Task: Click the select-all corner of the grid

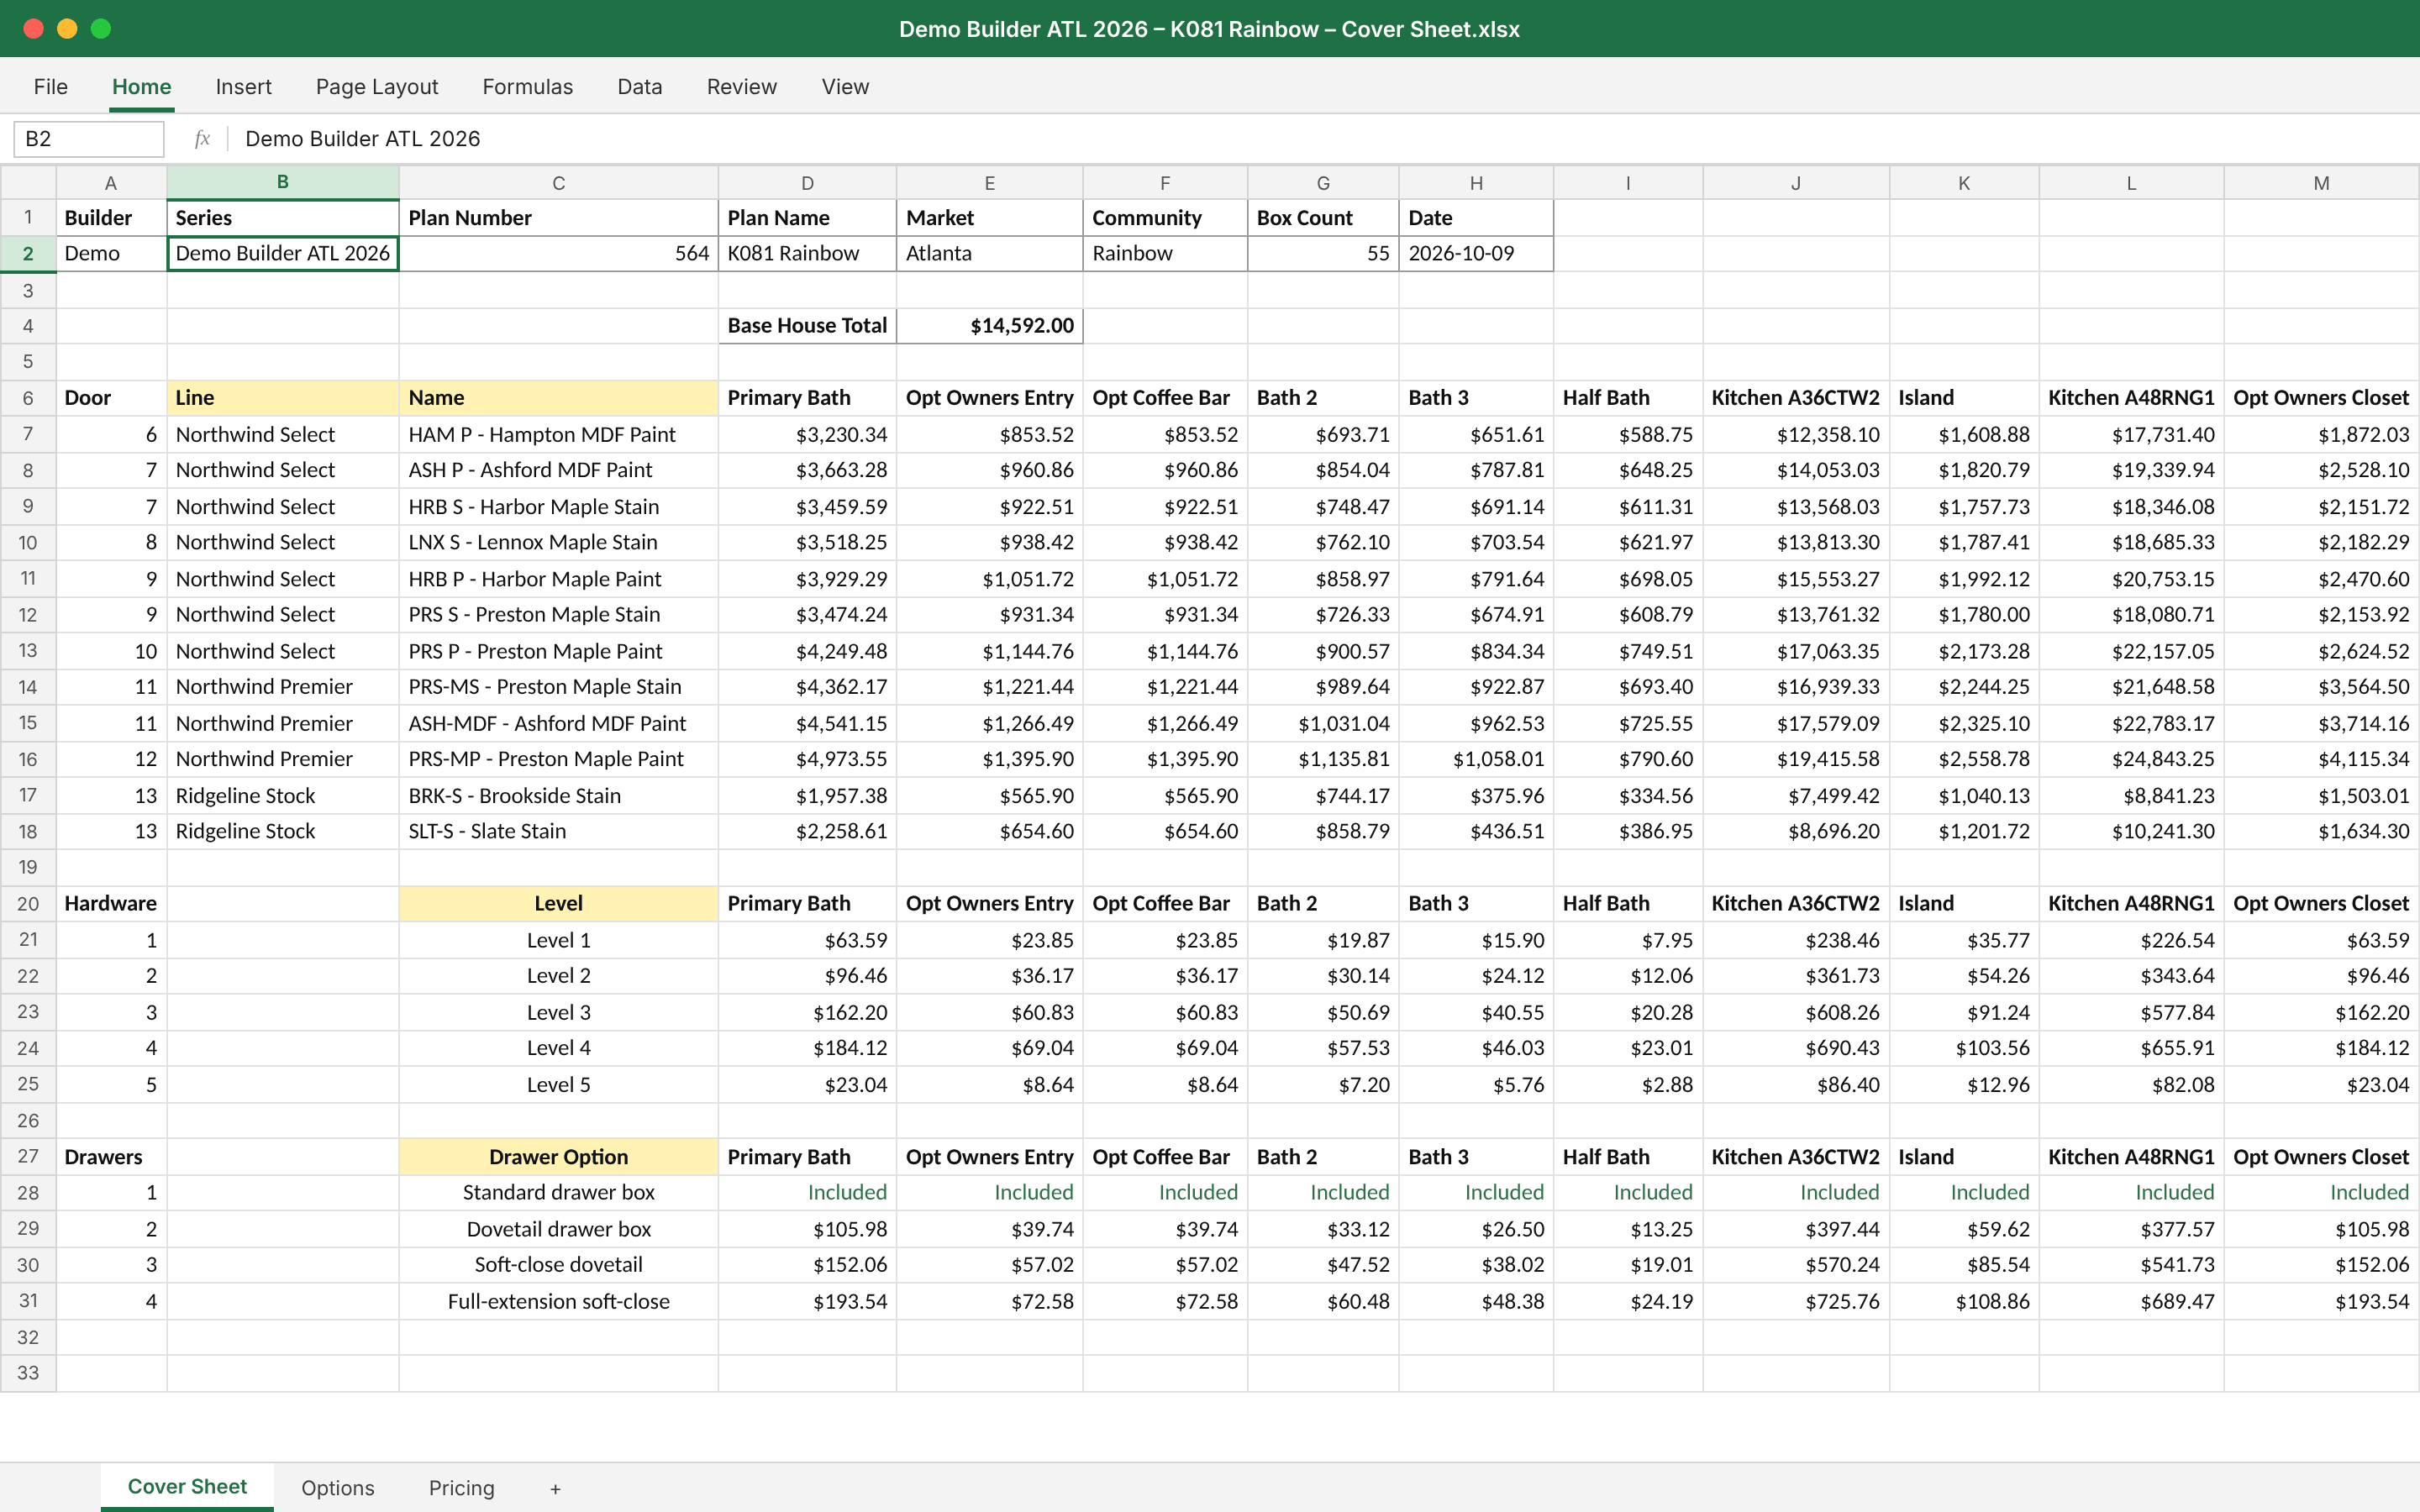Action: (28, 183)
